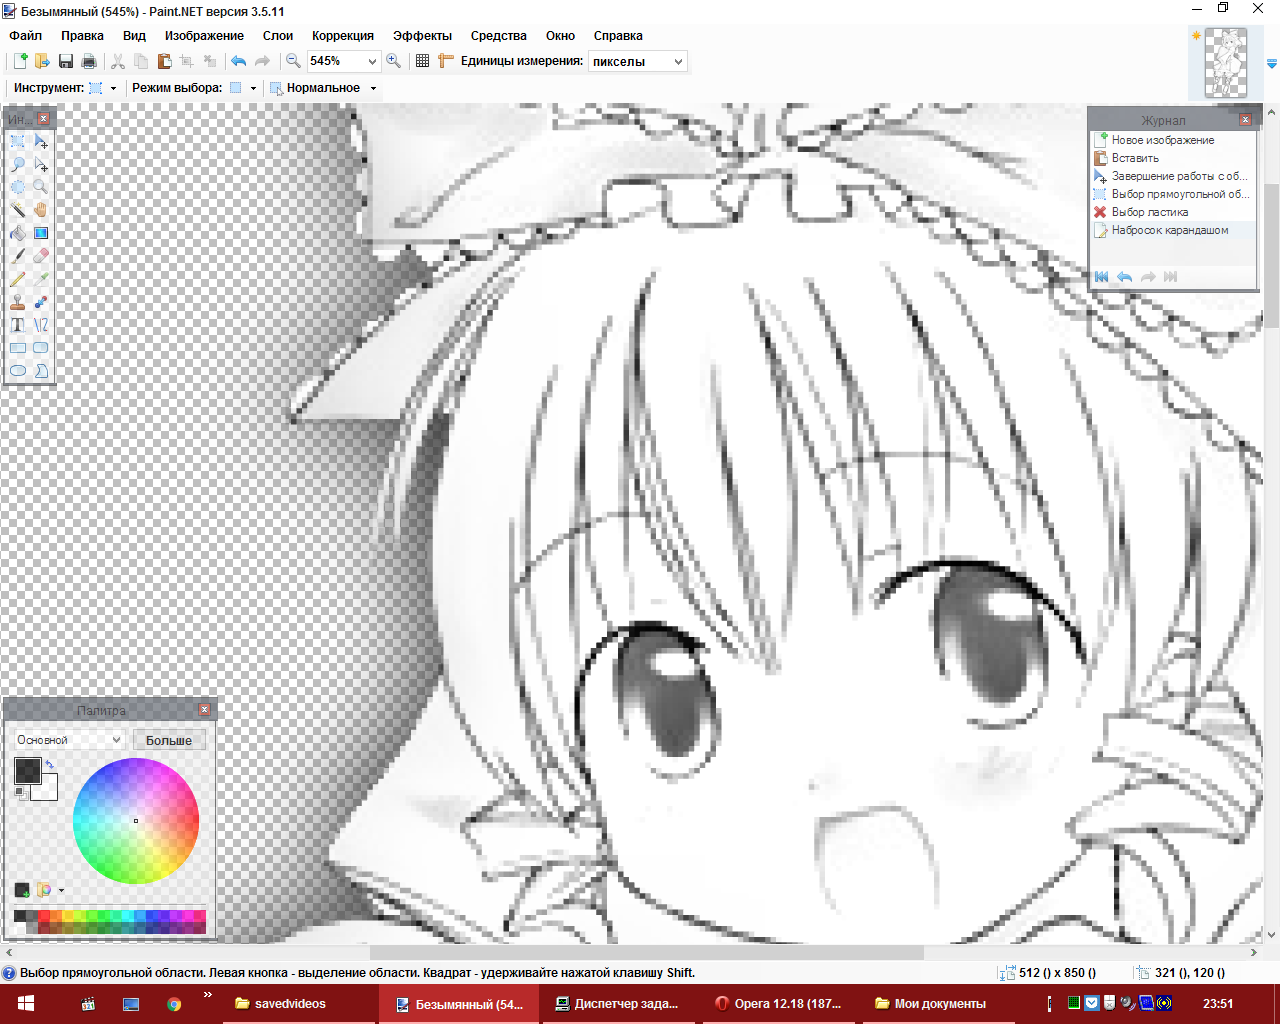Select the Eraser tool
Image resolution: width=1280 pixels, height=1024 pixels.
[41, 256]
